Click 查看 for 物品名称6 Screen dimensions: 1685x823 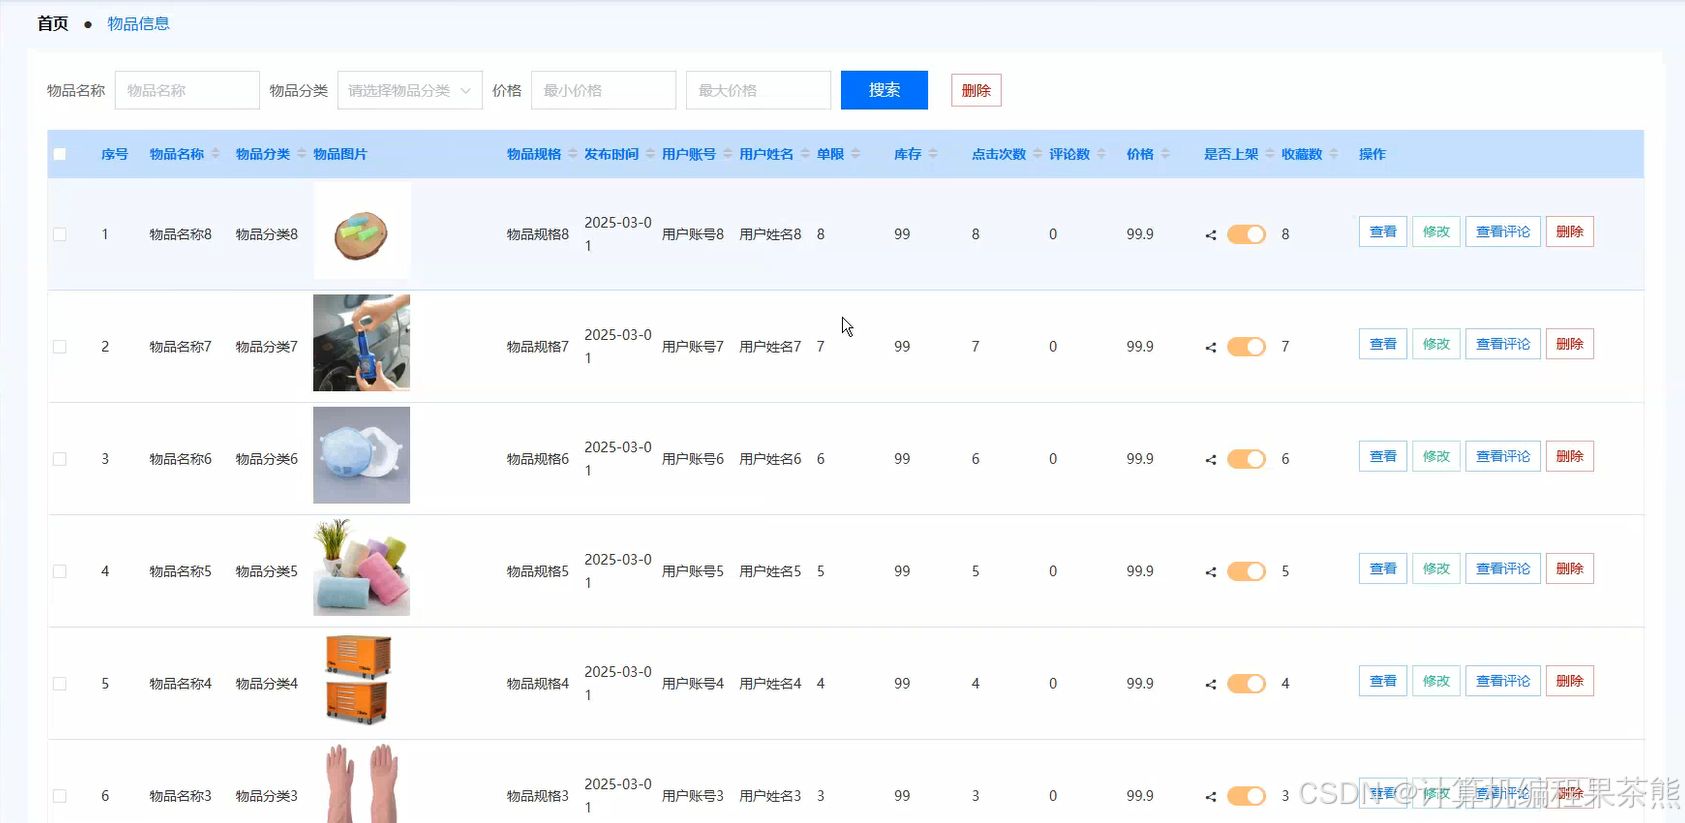[x=1383, y=456]
